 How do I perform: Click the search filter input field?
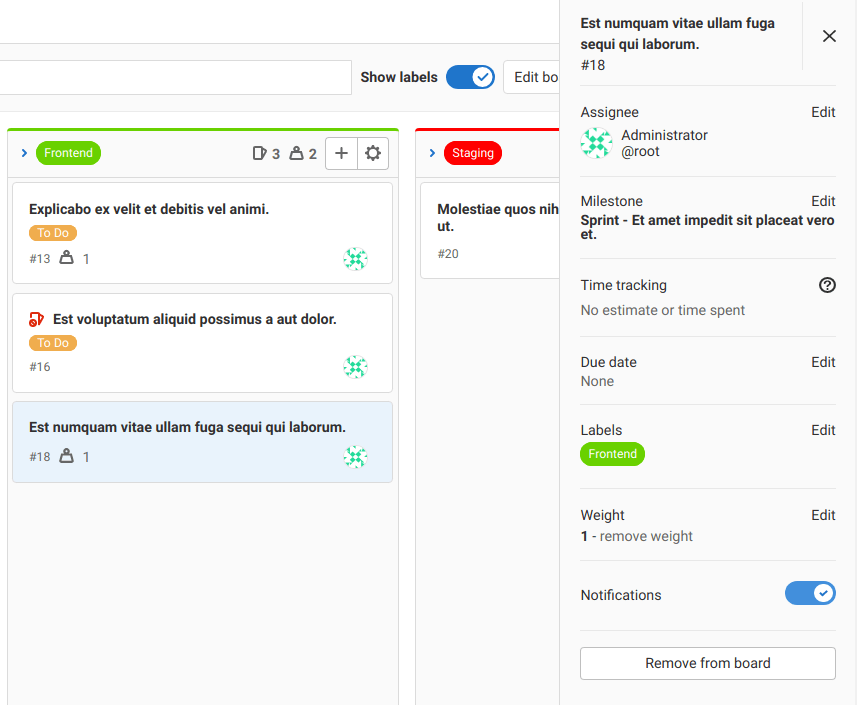175,77
